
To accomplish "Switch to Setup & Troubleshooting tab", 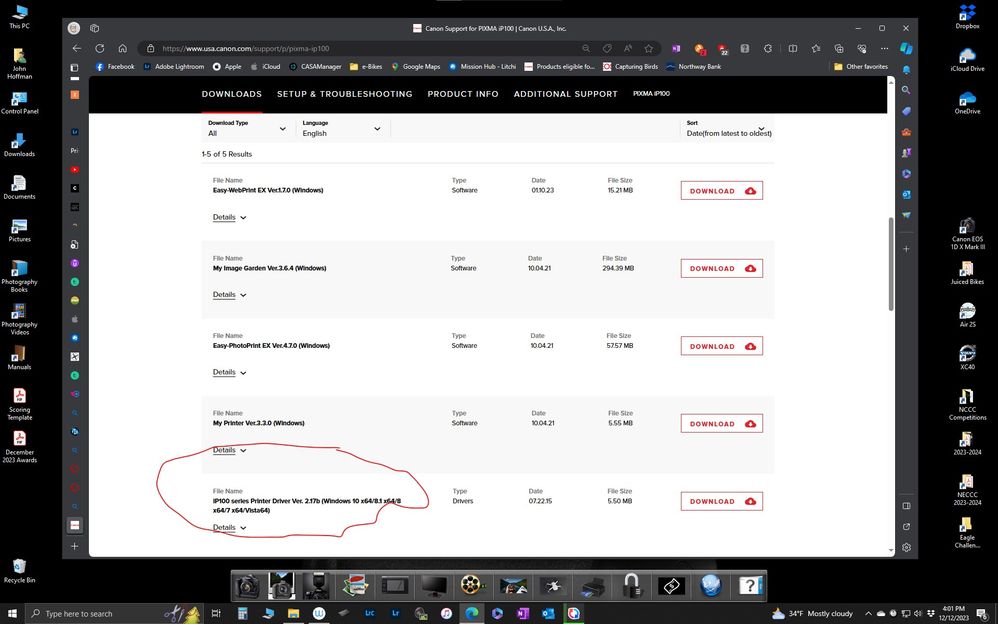I will 344,94.
